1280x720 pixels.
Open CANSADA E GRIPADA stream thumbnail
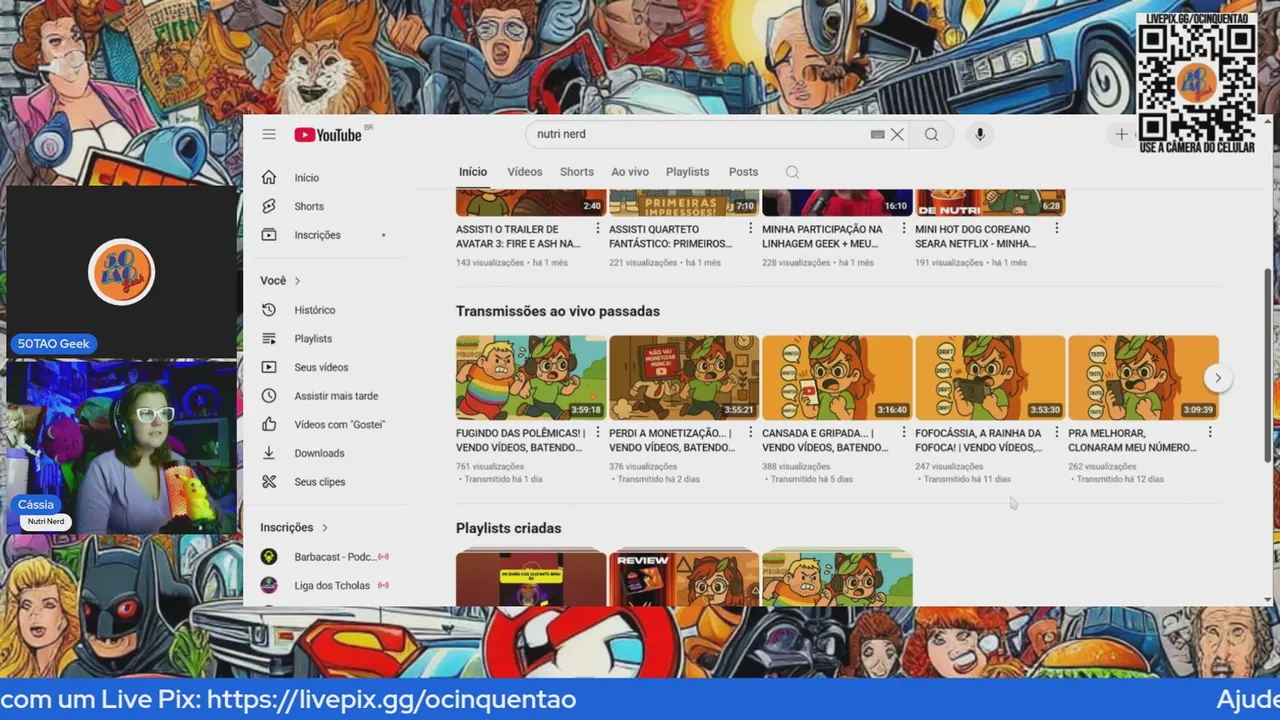(x=837, y=377)
